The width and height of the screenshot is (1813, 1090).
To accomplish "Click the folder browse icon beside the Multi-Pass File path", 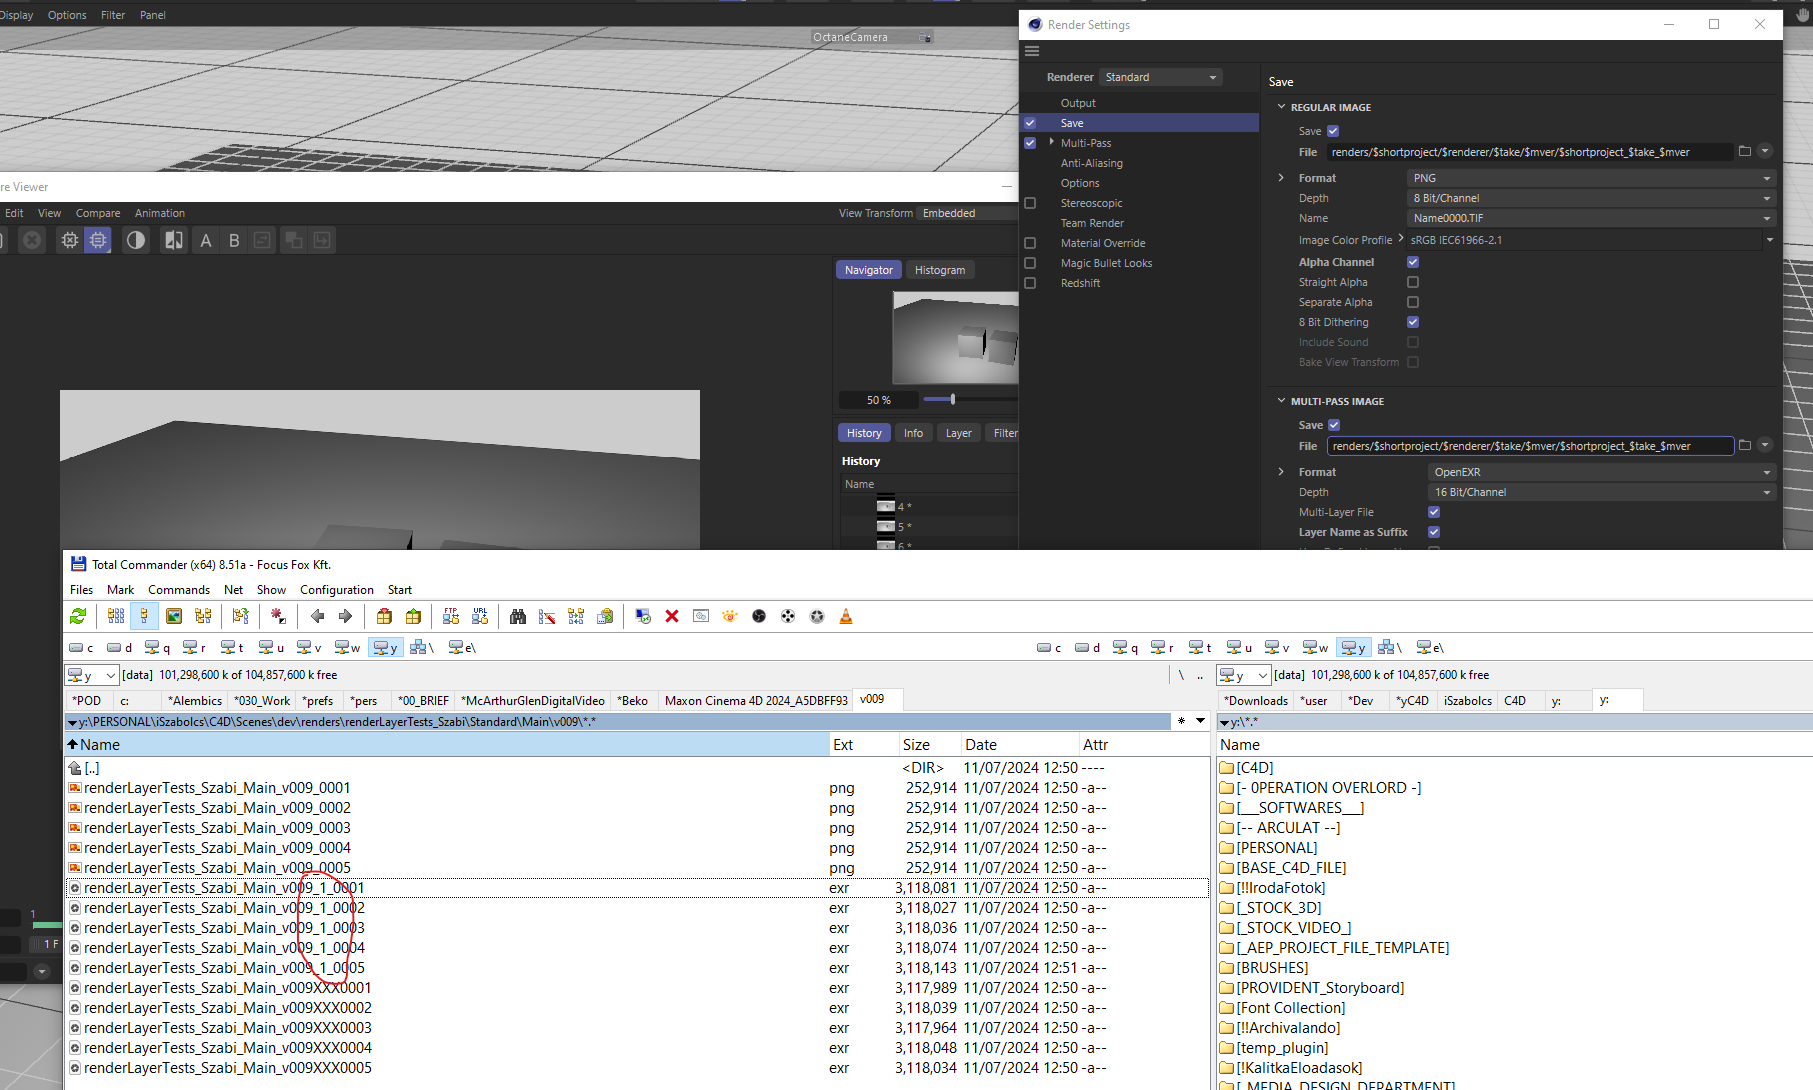I will (1745, 445).
